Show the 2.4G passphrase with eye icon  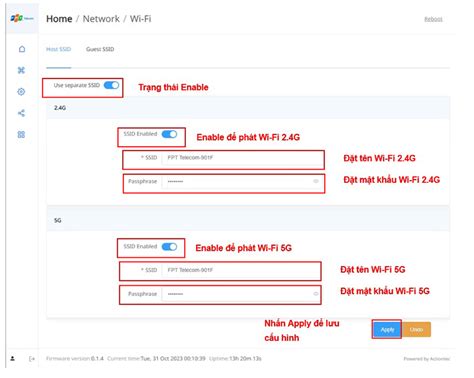pyautogui.click(x=316, y=181)
